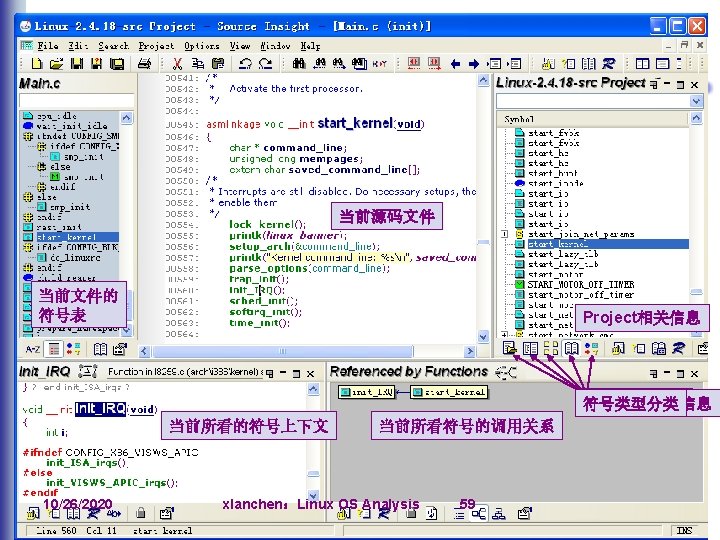
Task: Click the Go Forward blue arrow
Action: pos(474,64)
